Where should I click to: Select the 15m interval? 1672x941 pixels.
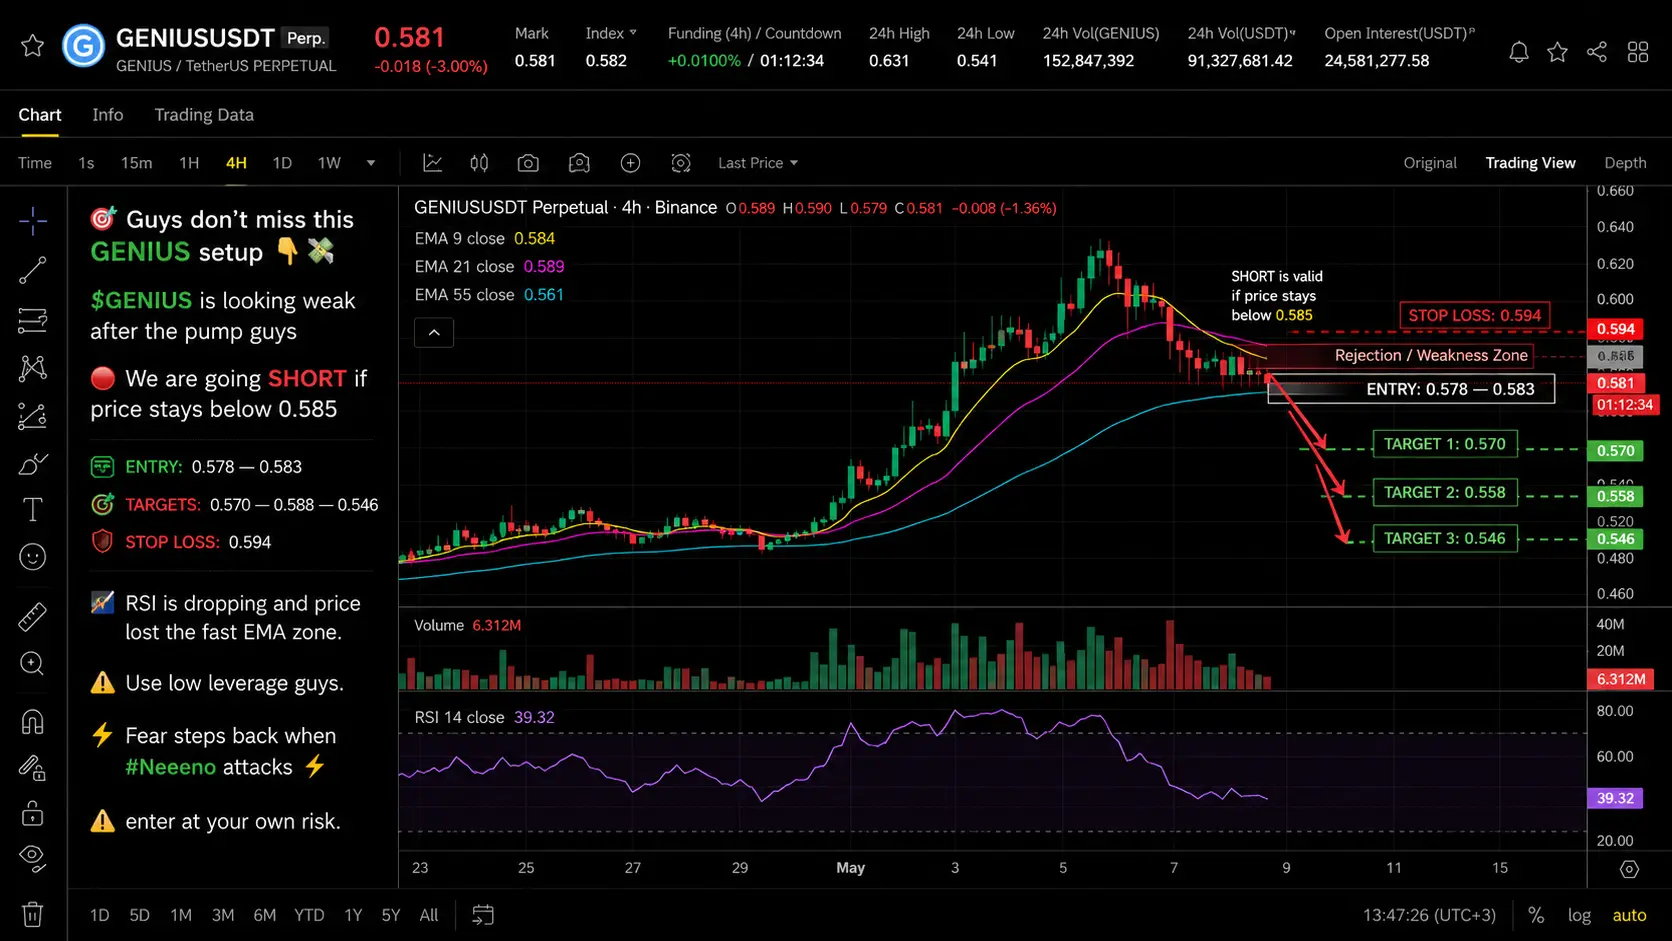pyautogui.click(x=137, y=163)
